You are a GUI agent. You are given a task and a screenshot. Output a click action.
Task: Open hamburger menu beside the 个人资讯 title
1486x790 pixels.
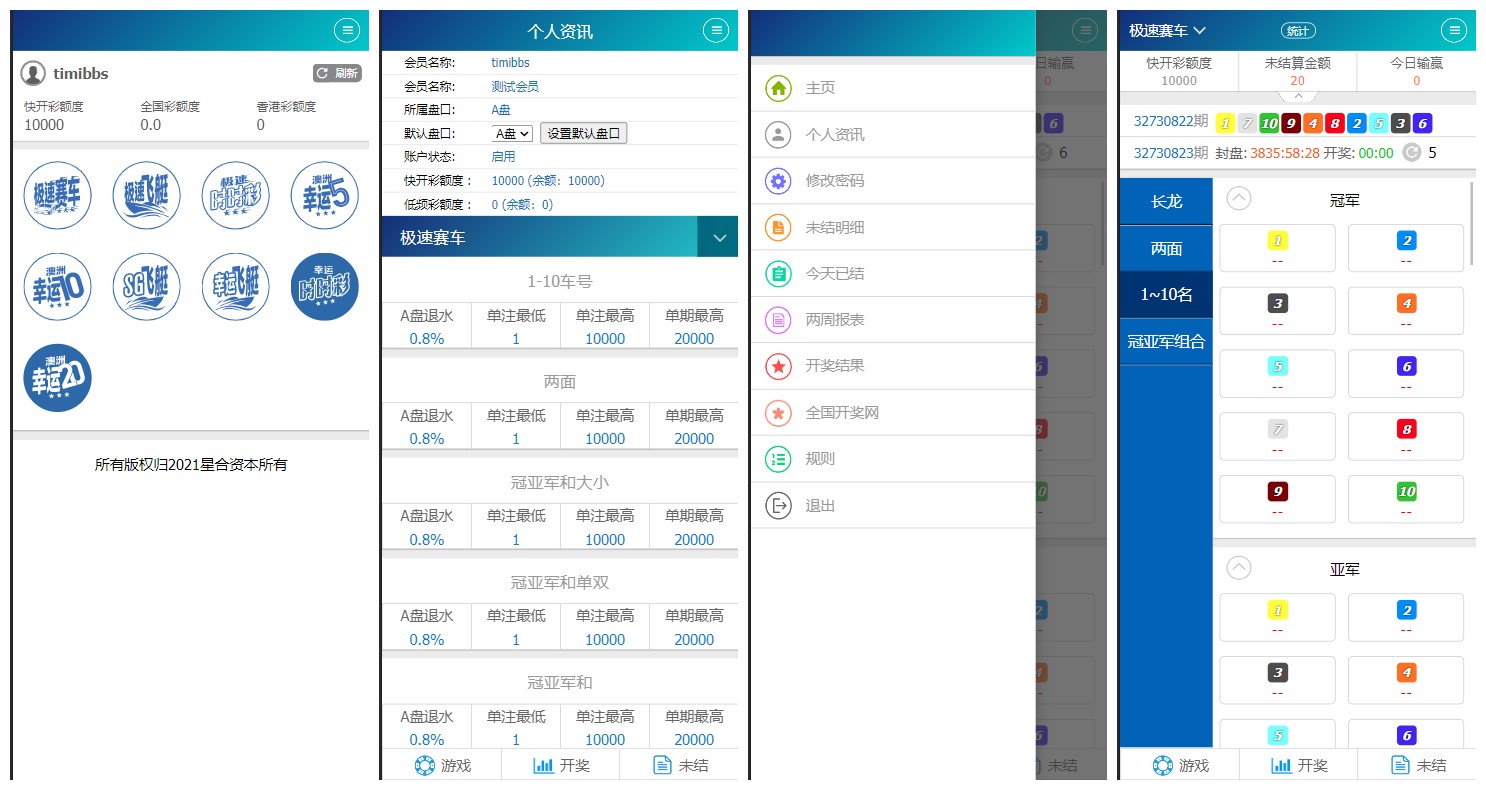(716, 30)
